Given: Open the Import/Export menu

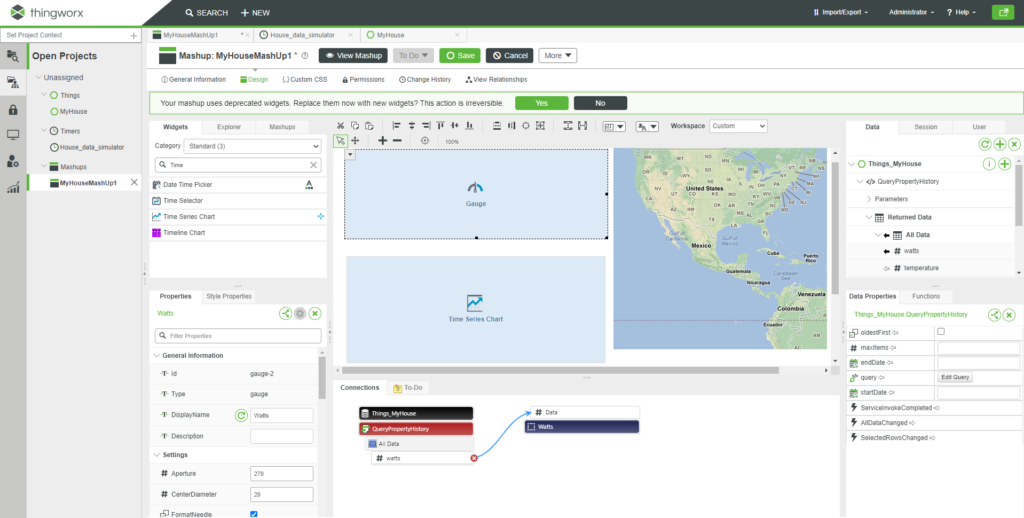Looking at the screenshot, I should tap(840, 12).
